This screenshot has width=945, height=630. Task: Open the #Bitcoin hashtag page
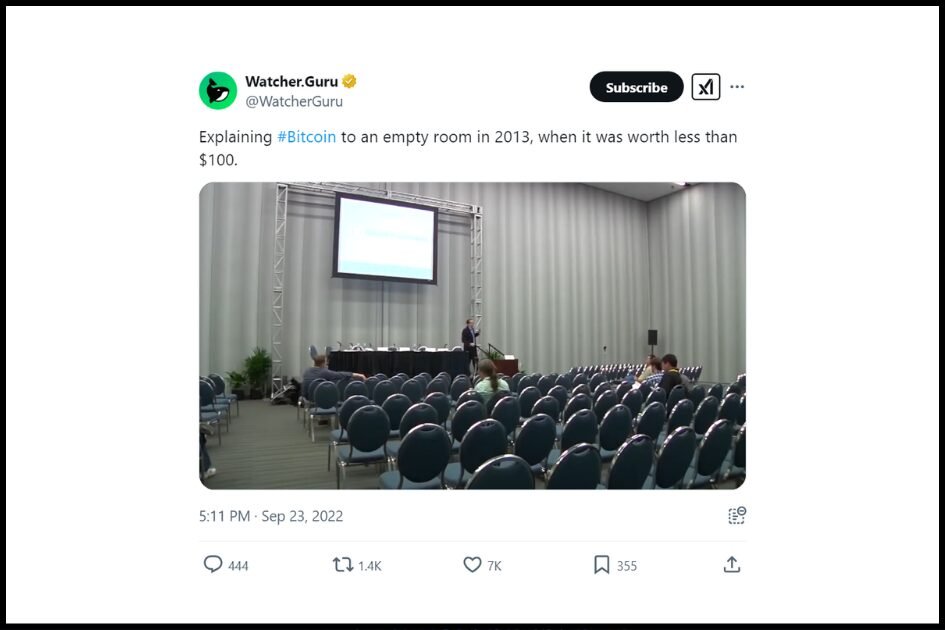(x=305, y=136)
